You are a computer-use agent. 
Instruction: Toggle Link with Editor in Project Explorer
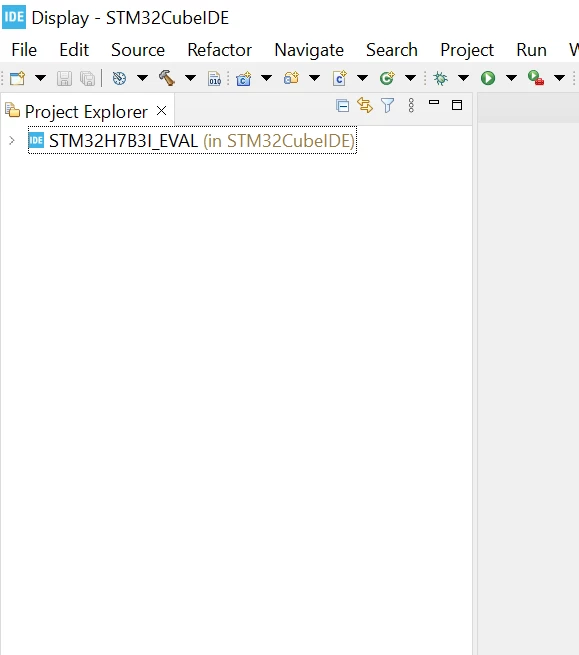click(365, 105)
